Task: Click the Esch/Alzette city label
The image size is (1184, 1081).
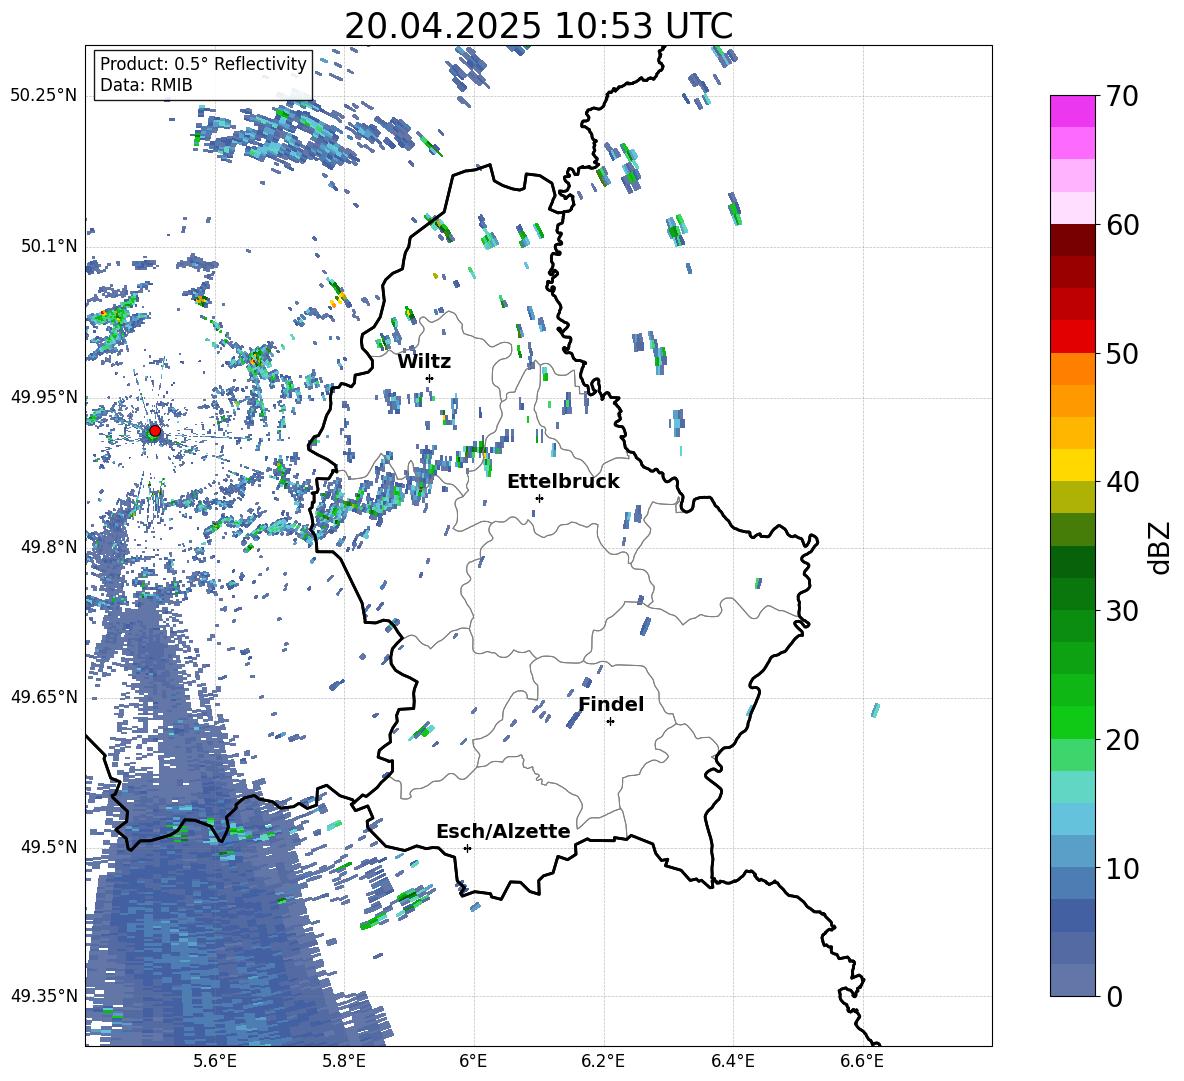Action: click(503, 831)
